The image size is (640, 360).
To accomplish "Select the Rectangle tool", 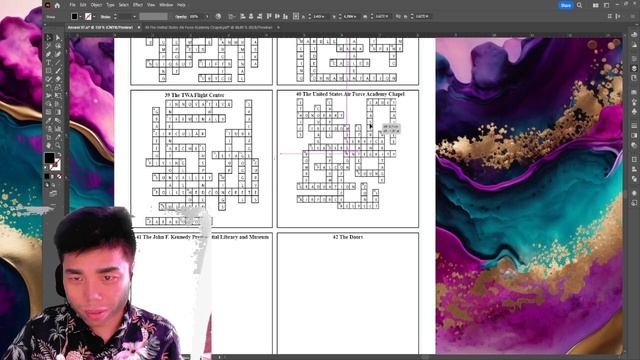I will click(49, 70).
